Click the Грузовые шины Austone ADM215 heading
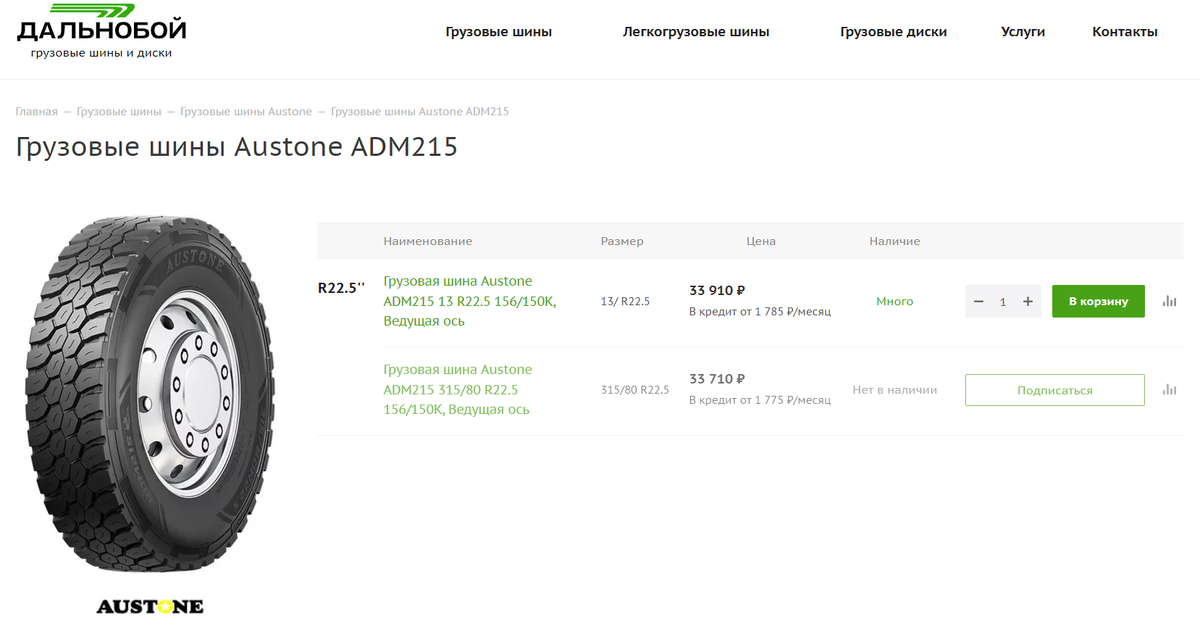This screenshot has height=630, width=1200. [237, 147]
